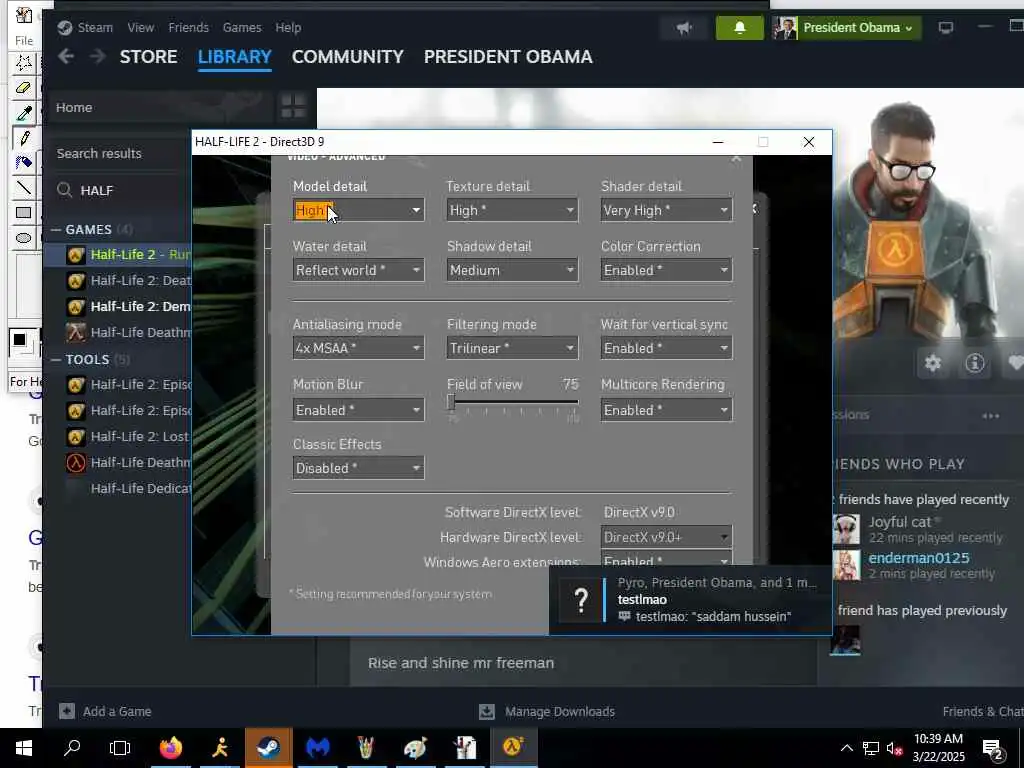Screen dimensions: 1024x768
Task: Open the game settings gear icon
Action: pyautogui.click(x=933, y=363)
